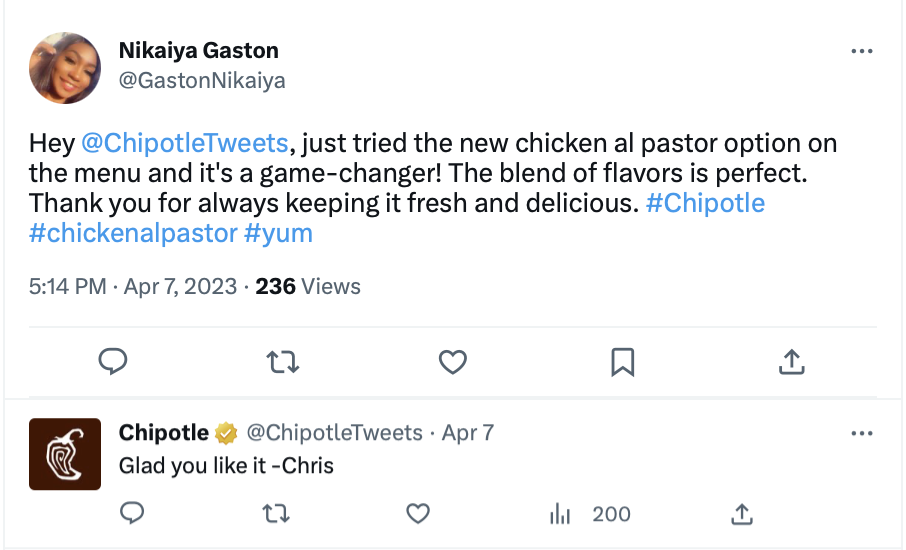Bookmark the main tweet
The height and width of the screenshot is (550, 906).
click(622, 362)
